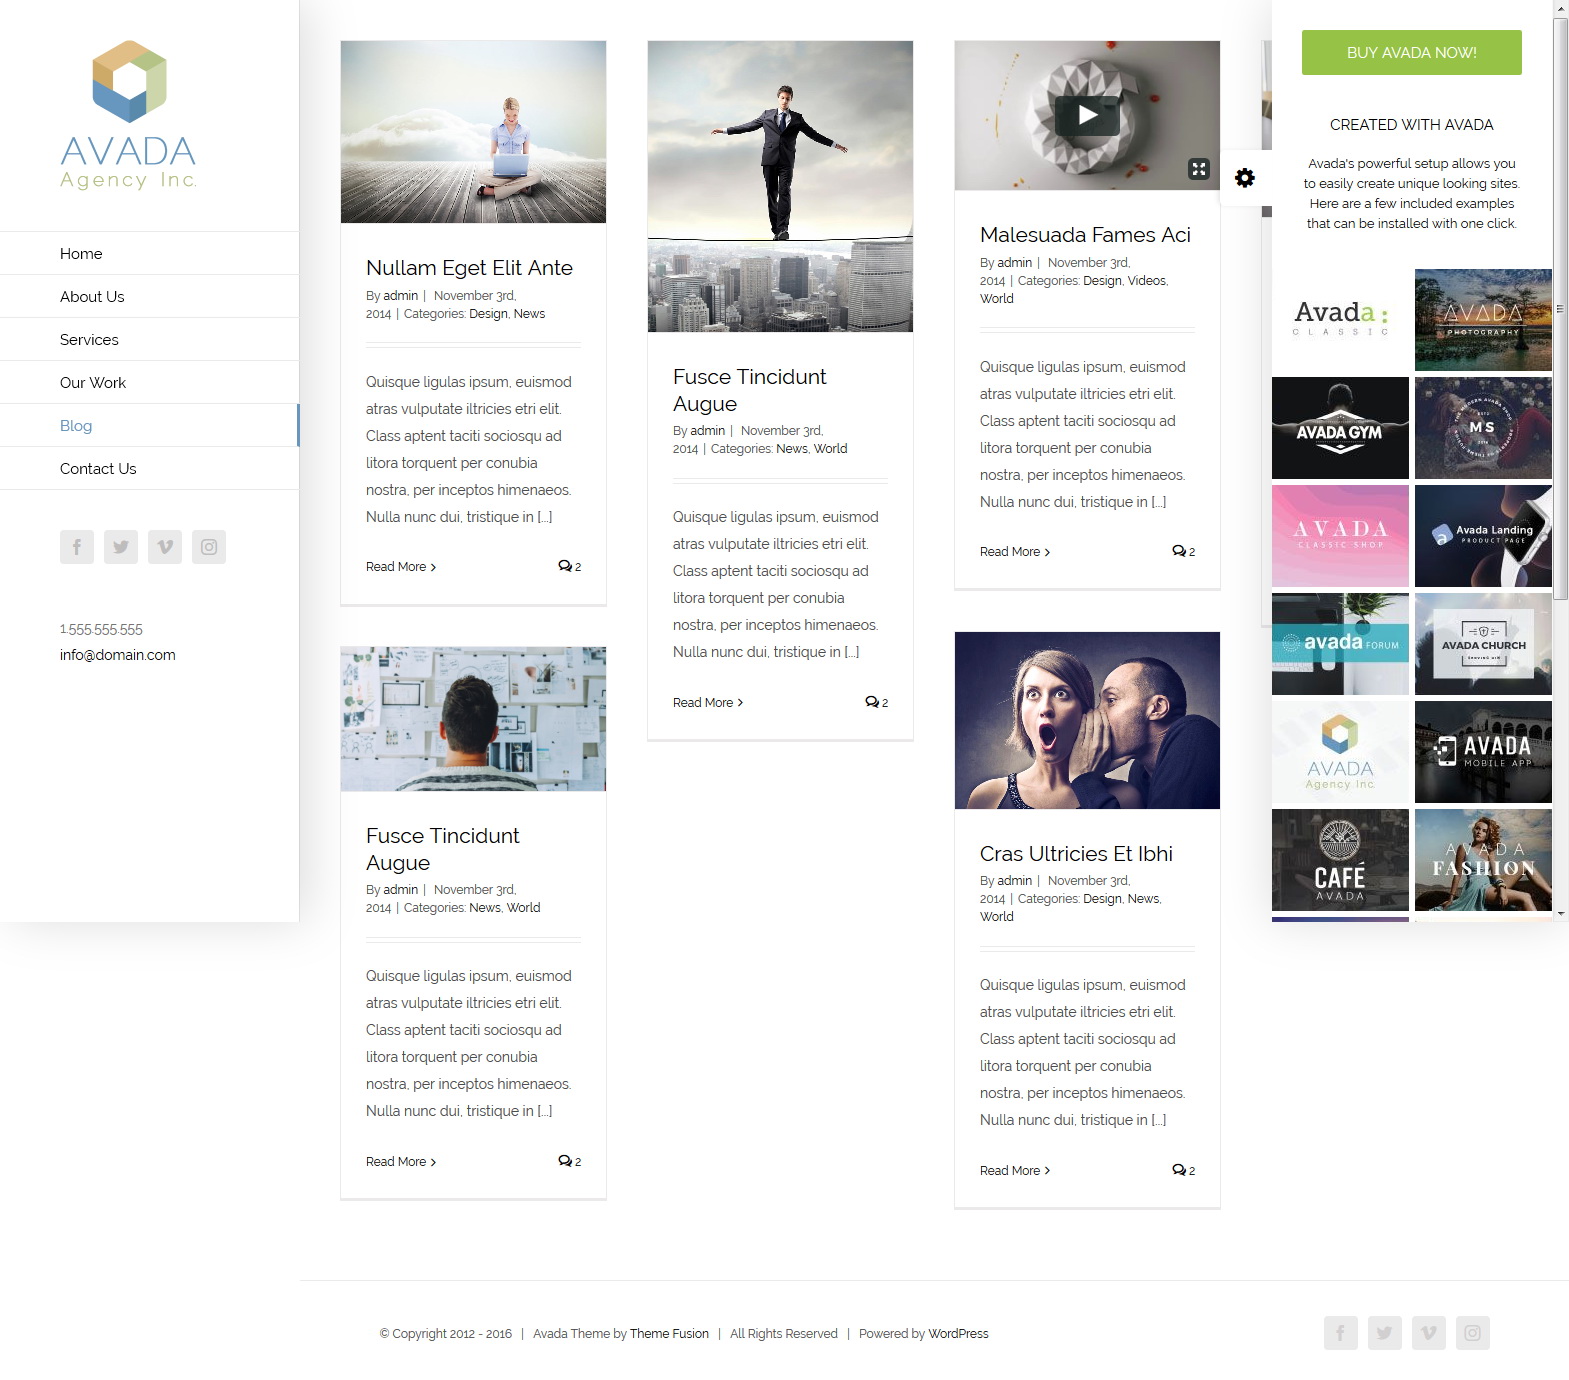
Task: Click the Instagram icon in the sidebar
Action: tap(209, 547)
